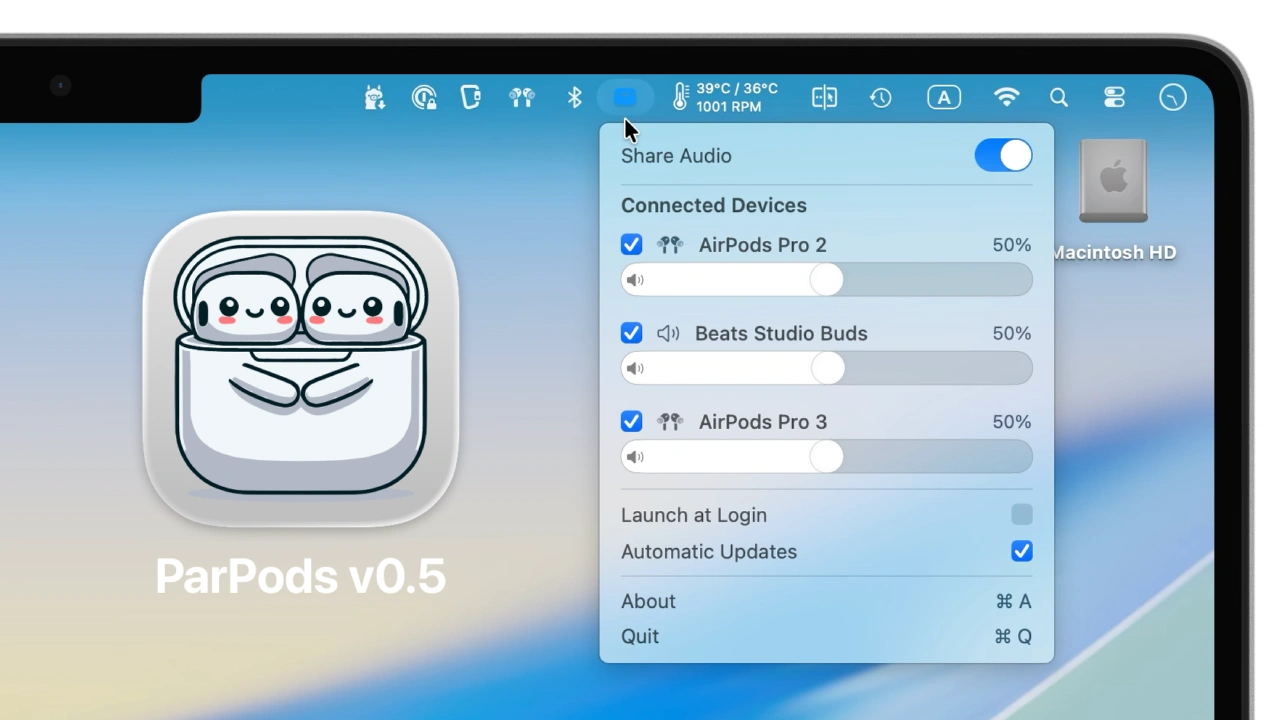Click the highlighted blue ParPods menu bar icon

click(625, 97)
